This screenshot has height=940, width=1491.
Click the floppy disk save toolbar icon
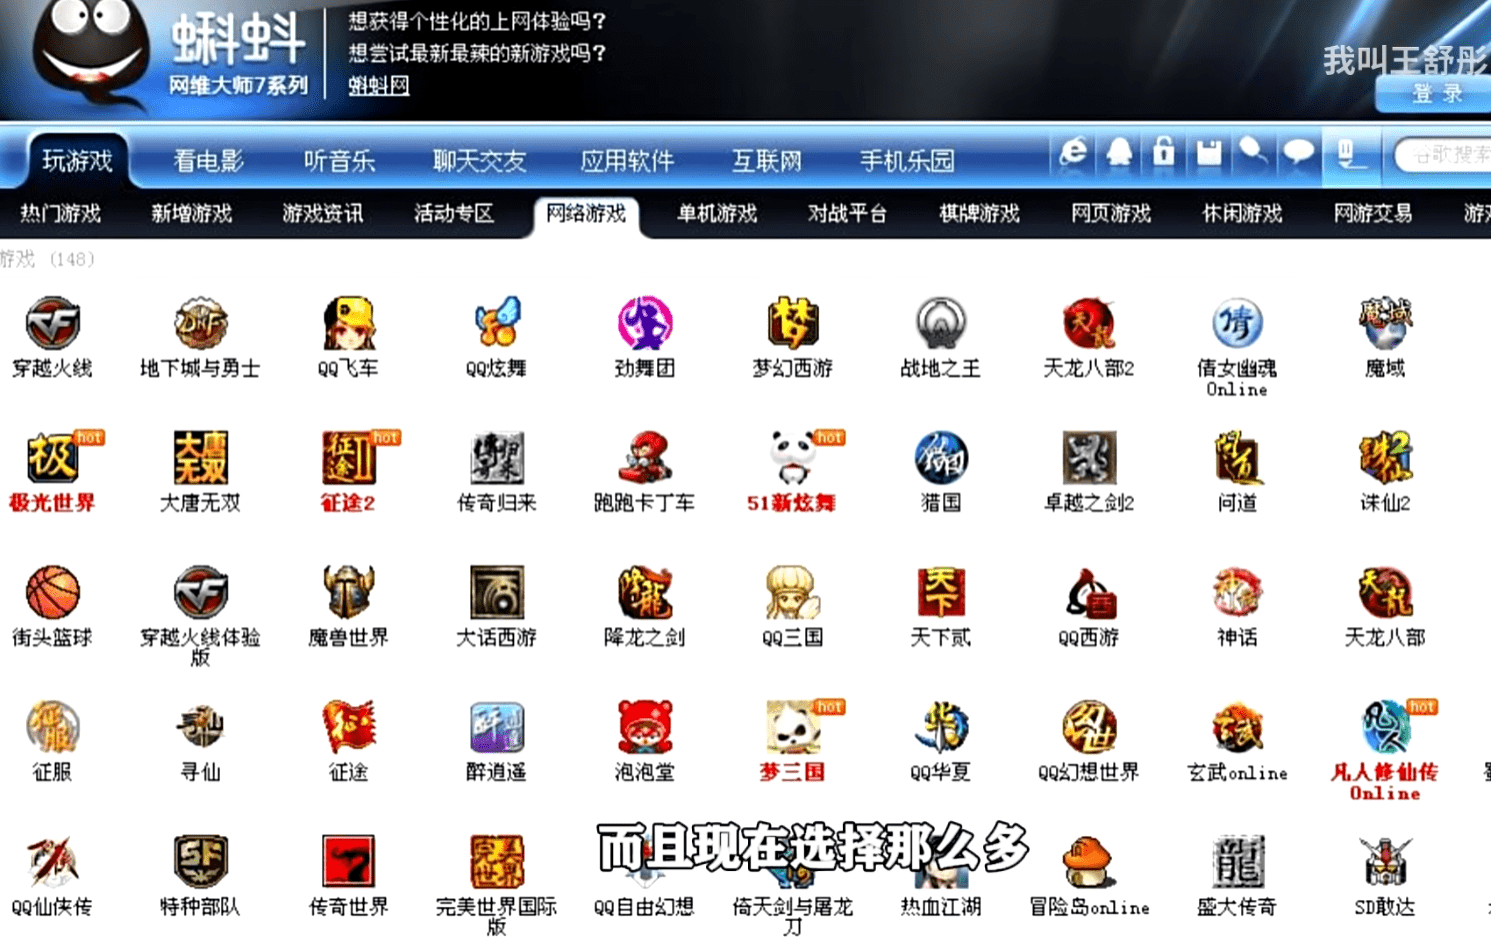(x=1208, y=152)
